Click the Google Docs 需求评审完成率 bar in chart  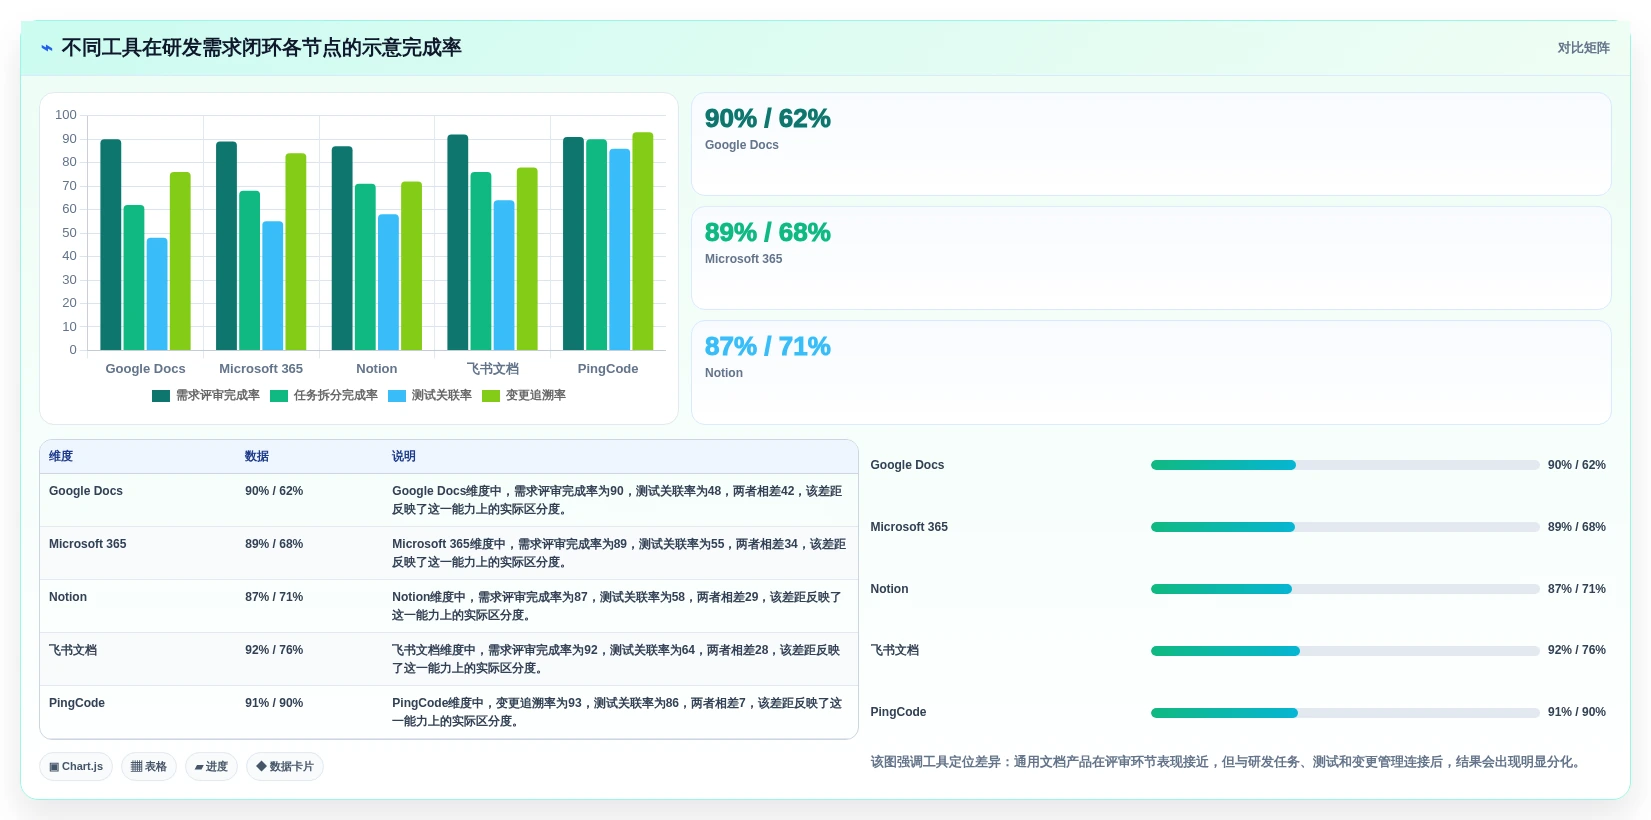[x=110, y=245]
